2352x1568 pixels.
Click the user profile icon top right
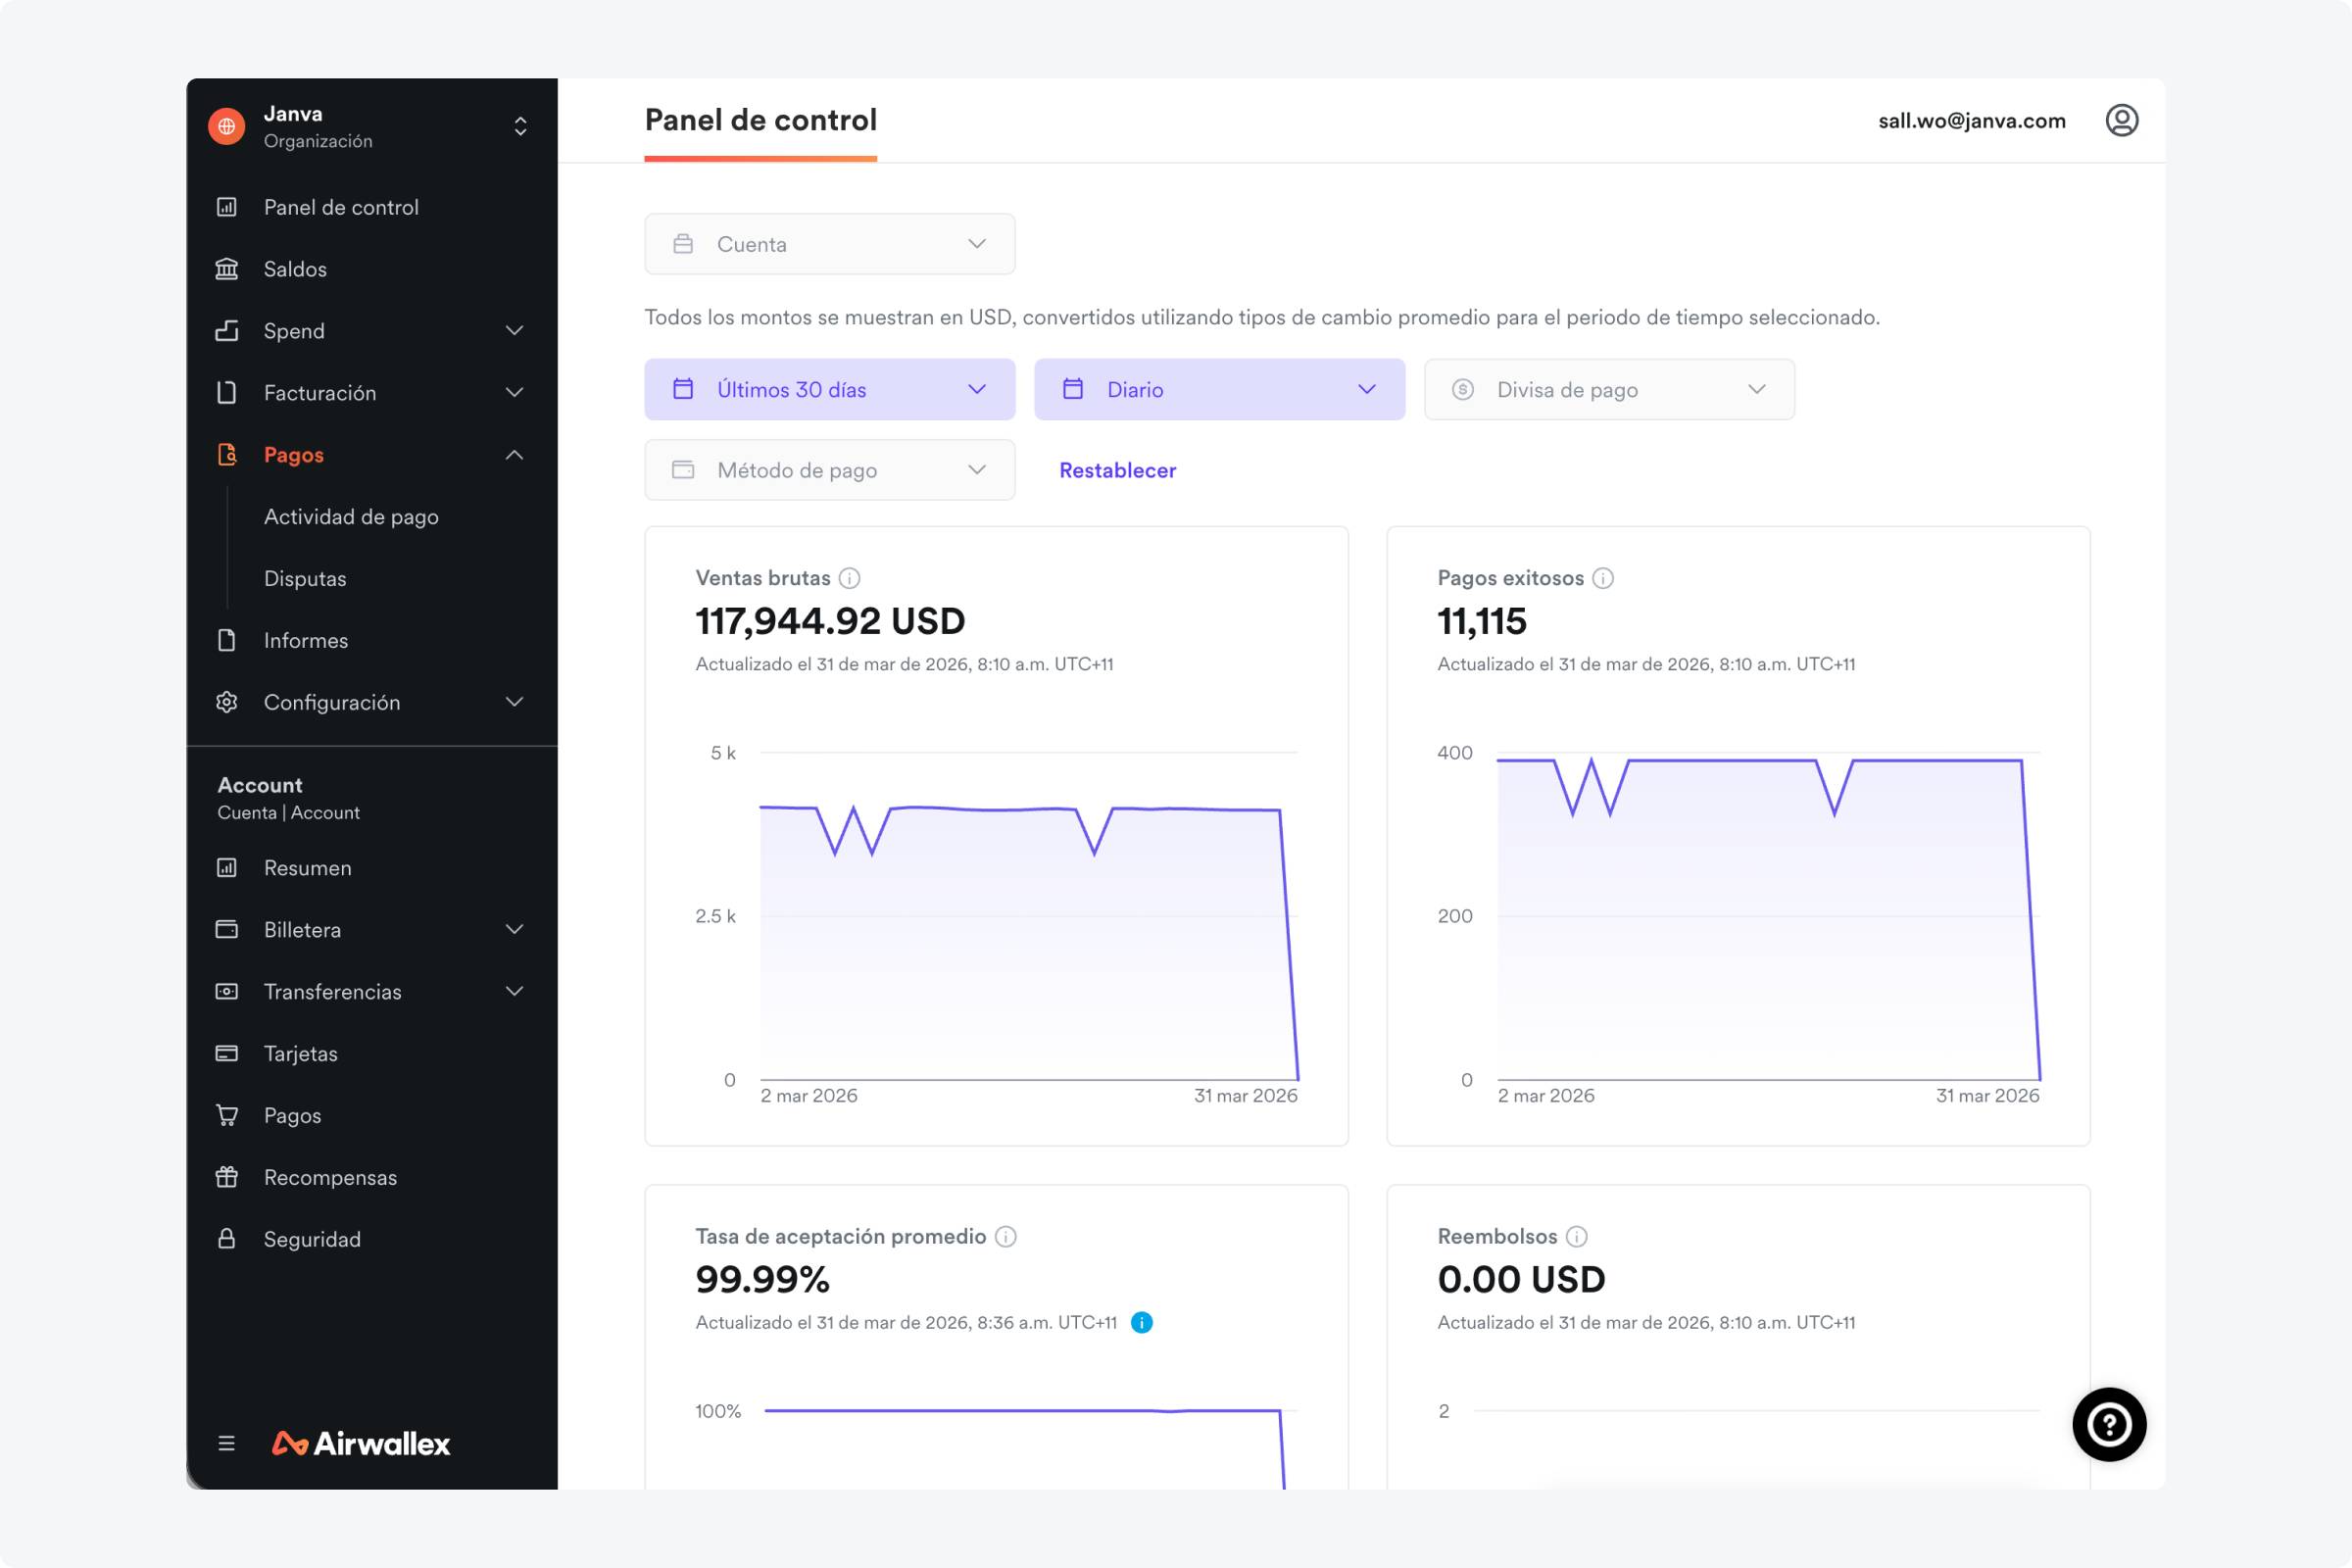(2123, 120)
